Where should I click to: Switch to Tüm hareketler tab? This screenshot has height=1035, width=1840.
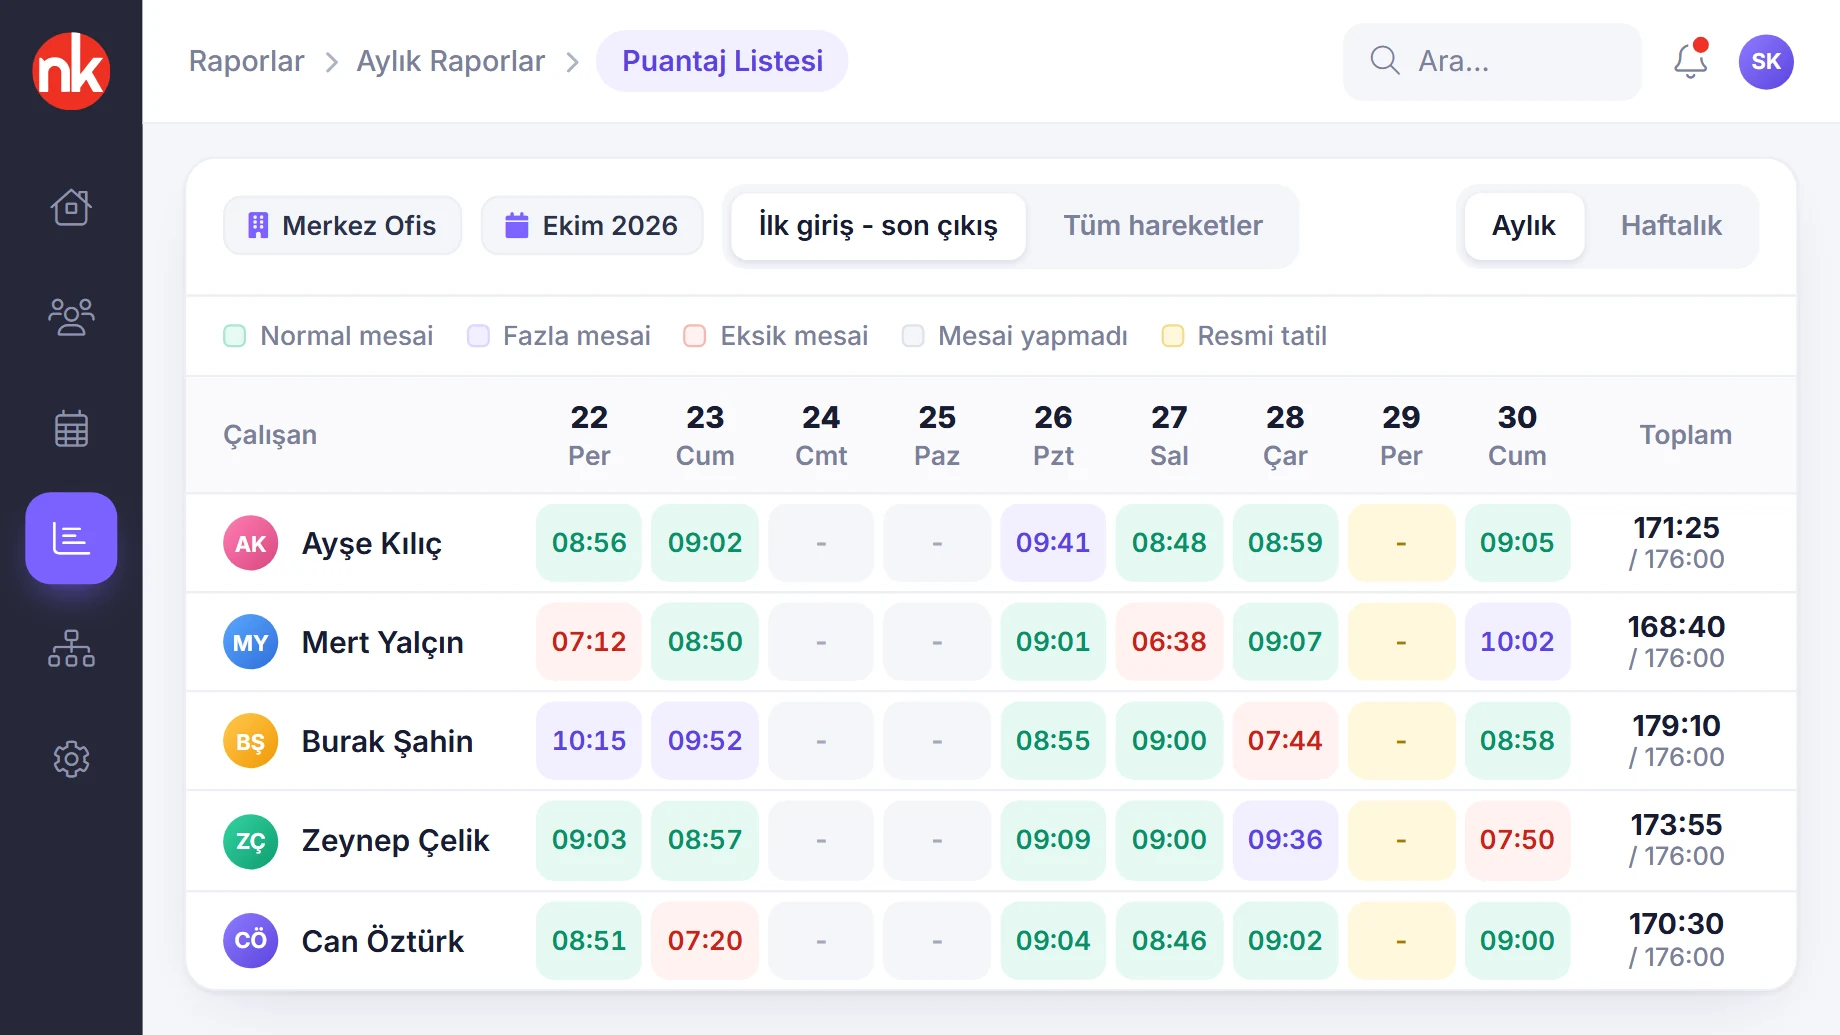coord(1162,226)
